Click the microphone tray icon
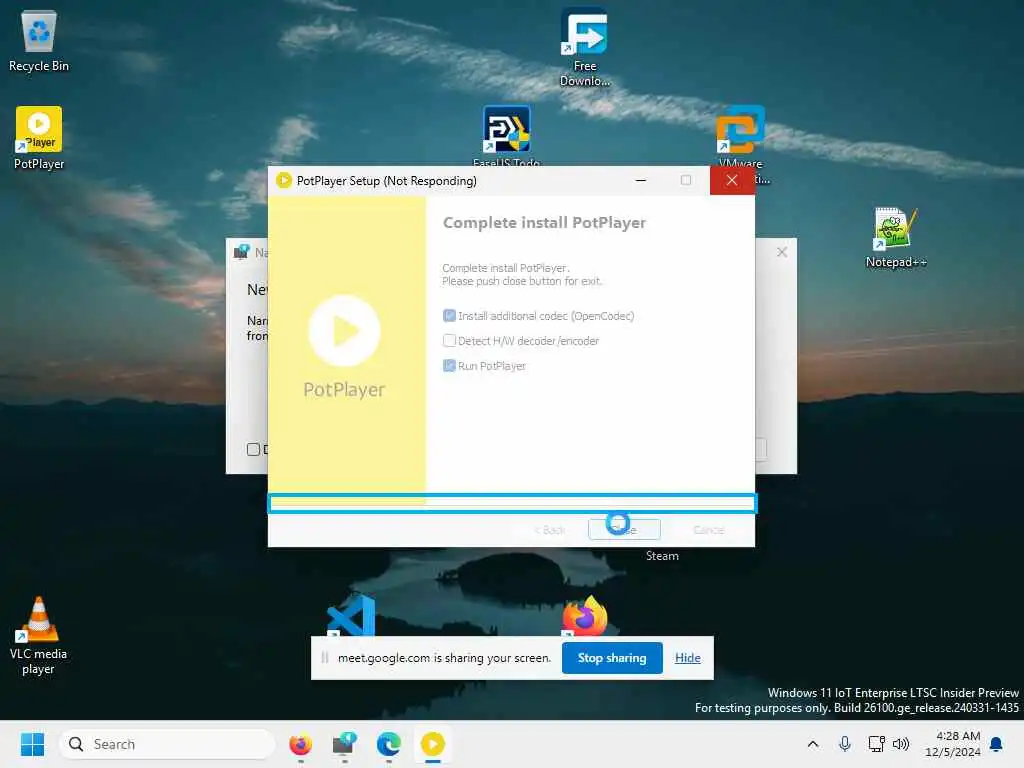This screenshot has width=1024, height=768. [844, 744]
